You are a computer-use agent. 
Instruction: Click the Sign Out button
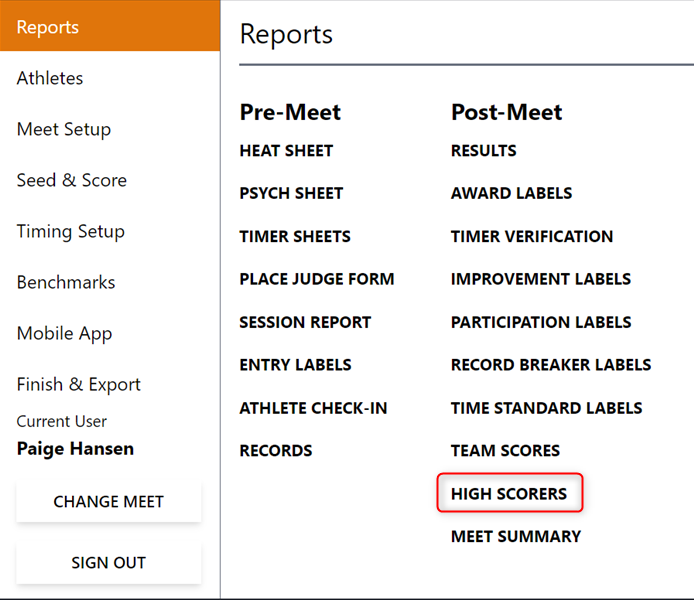point(108,563)
